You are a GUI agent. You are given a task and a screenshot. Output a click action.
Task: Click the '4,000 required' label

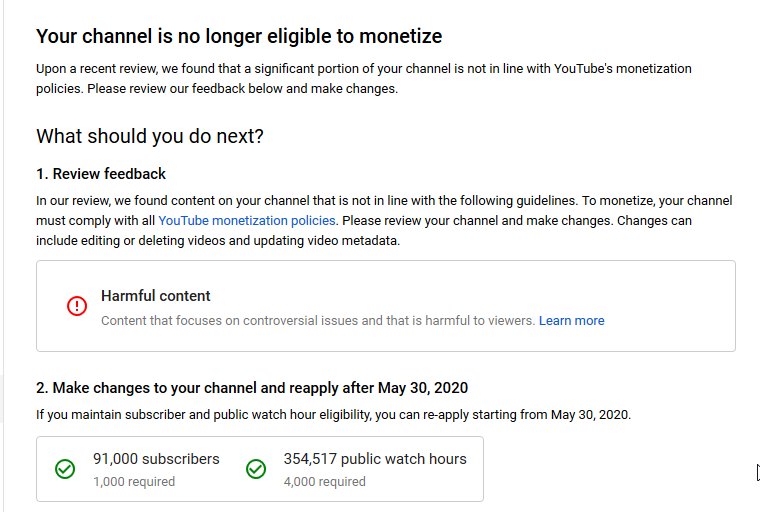tap(325, 481)
